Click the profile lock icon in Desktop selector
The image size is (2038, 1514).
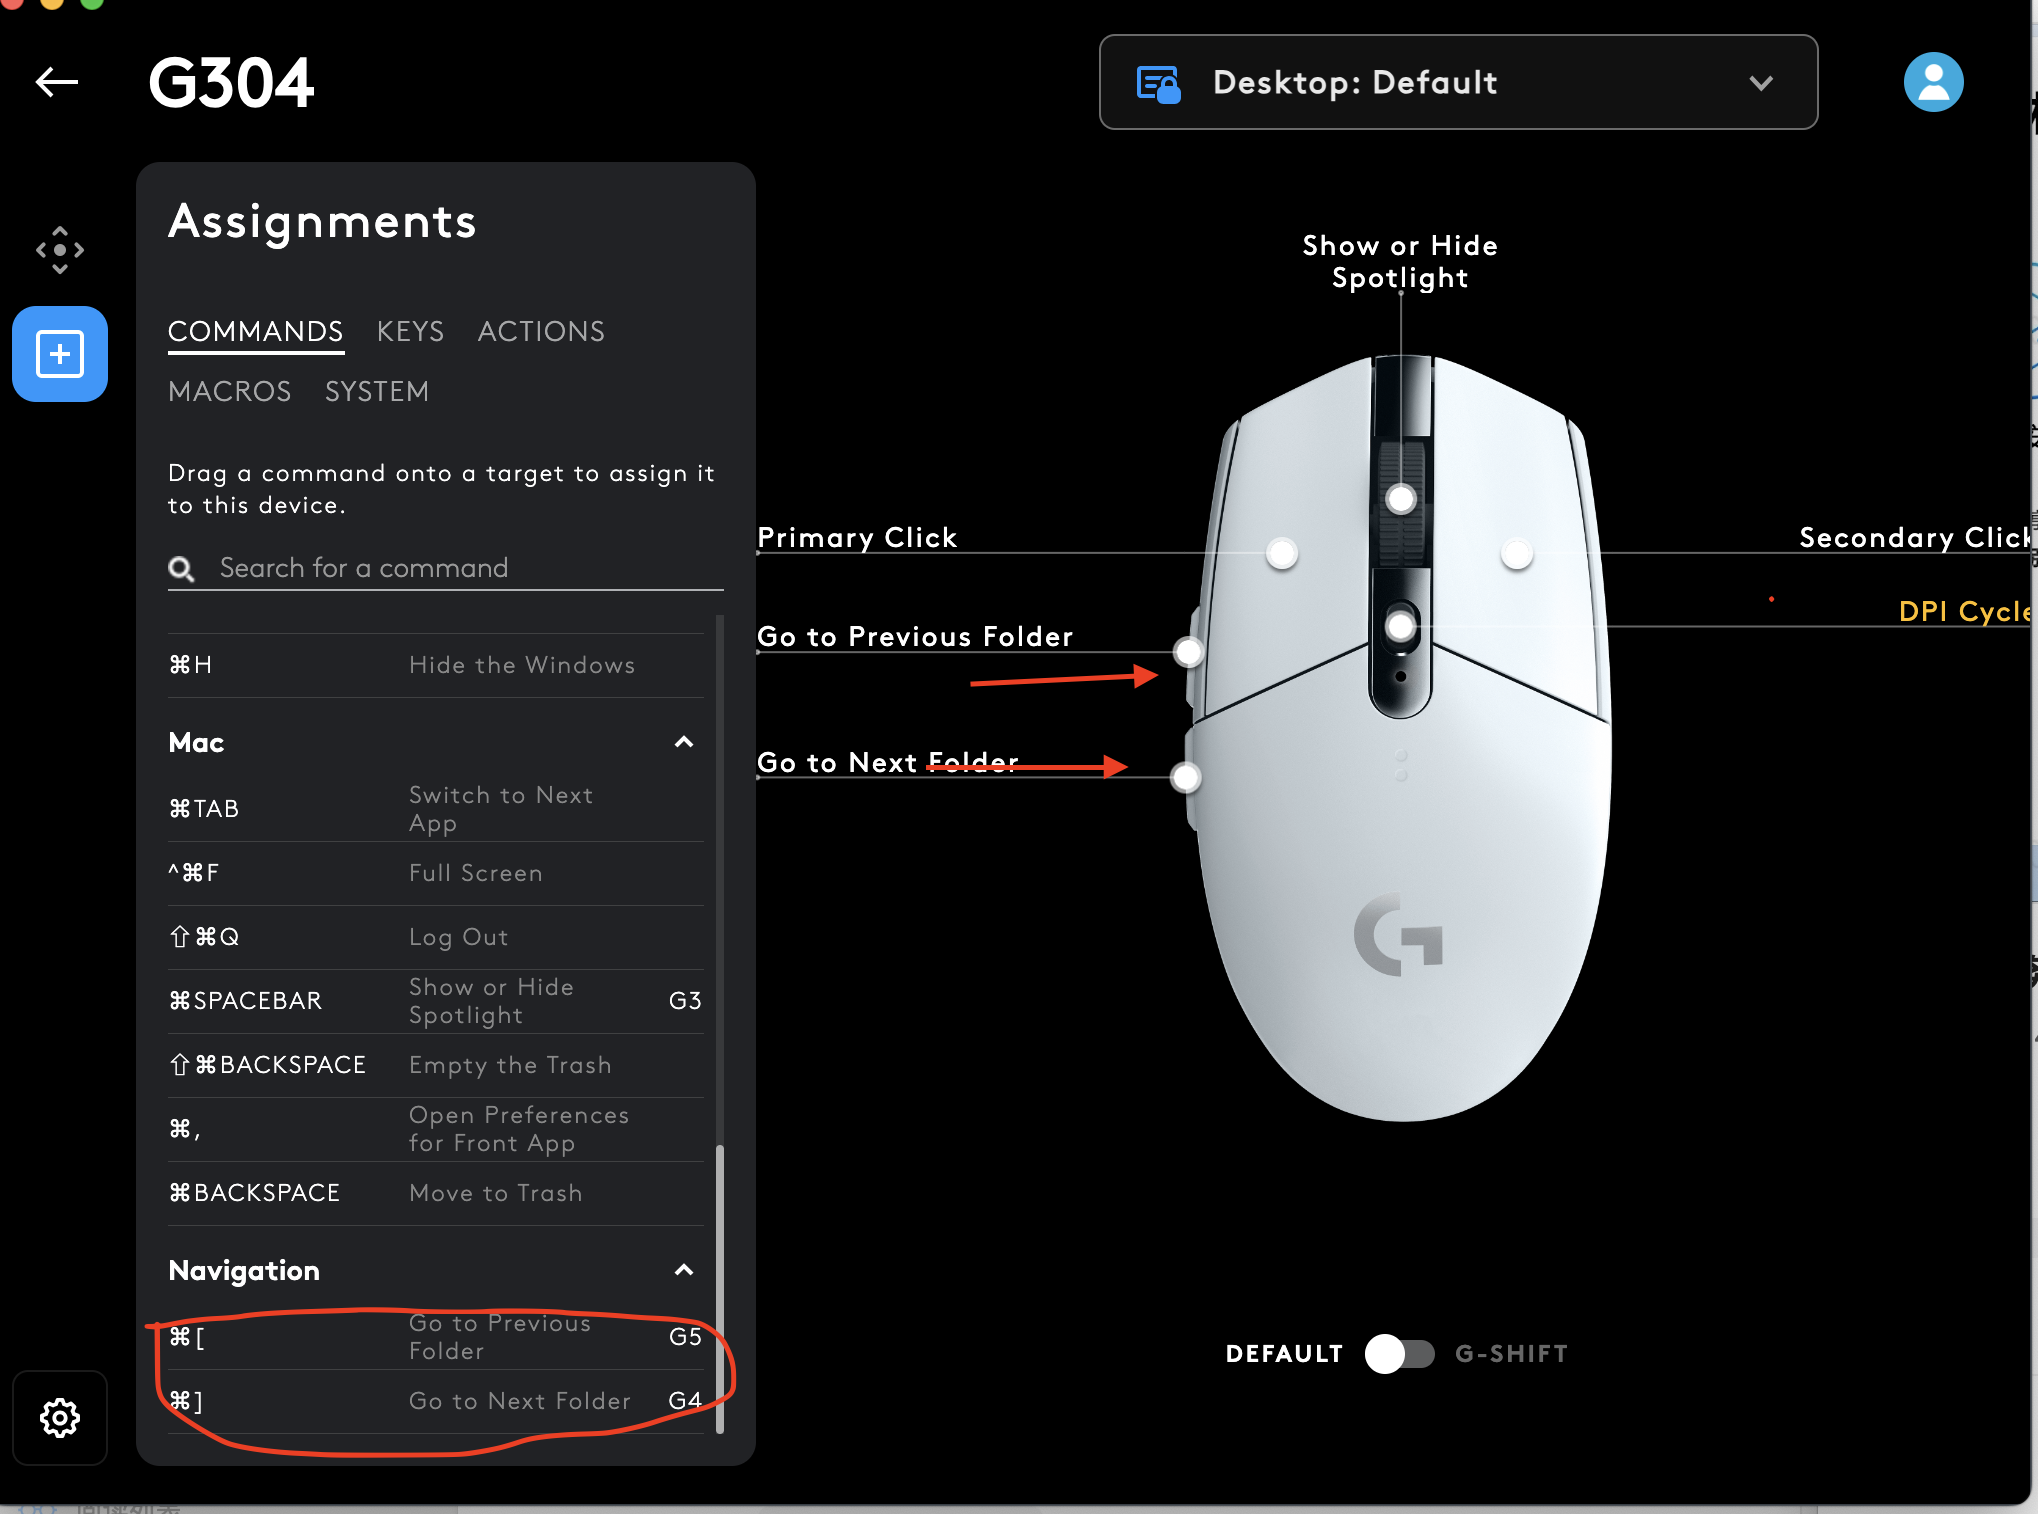point(1159,84)
